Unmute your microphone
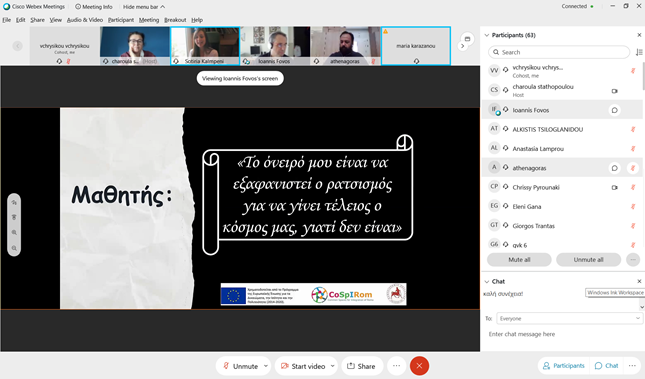Screen dimensions: 645x379 click(241, 366)
